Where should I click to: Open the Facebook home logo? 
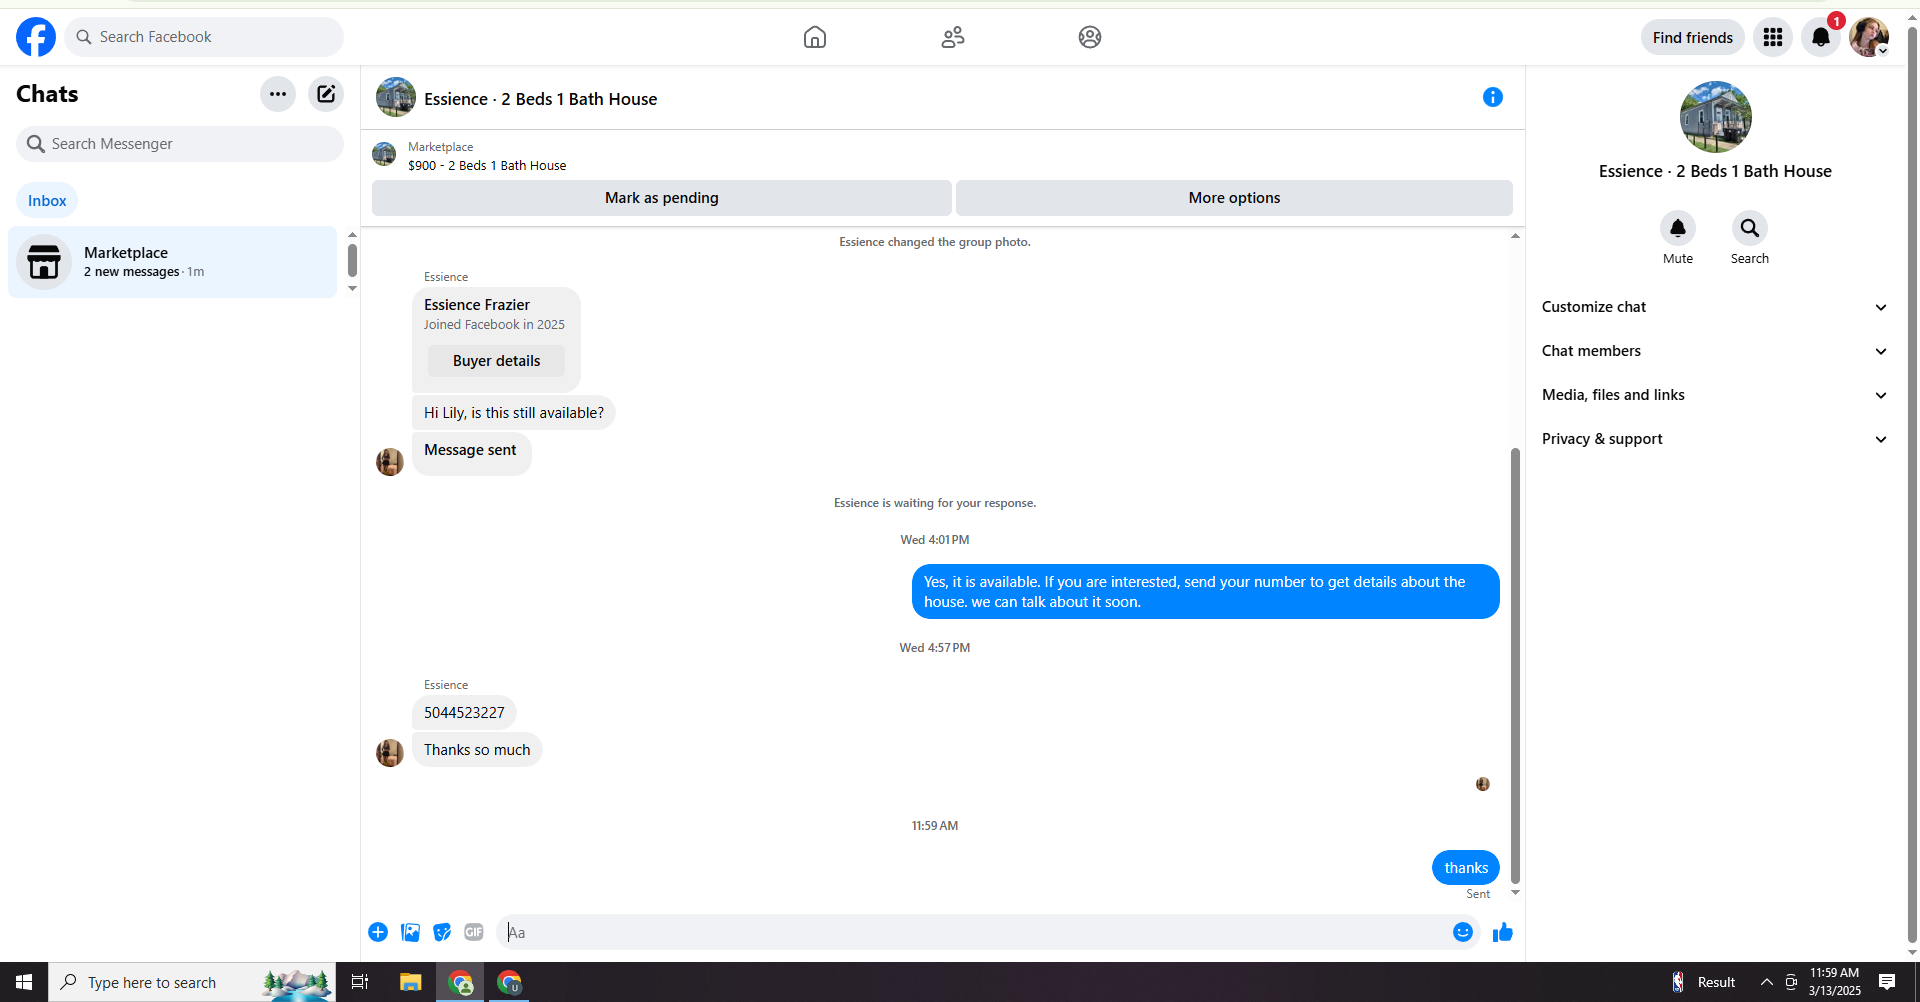[36, 37]
